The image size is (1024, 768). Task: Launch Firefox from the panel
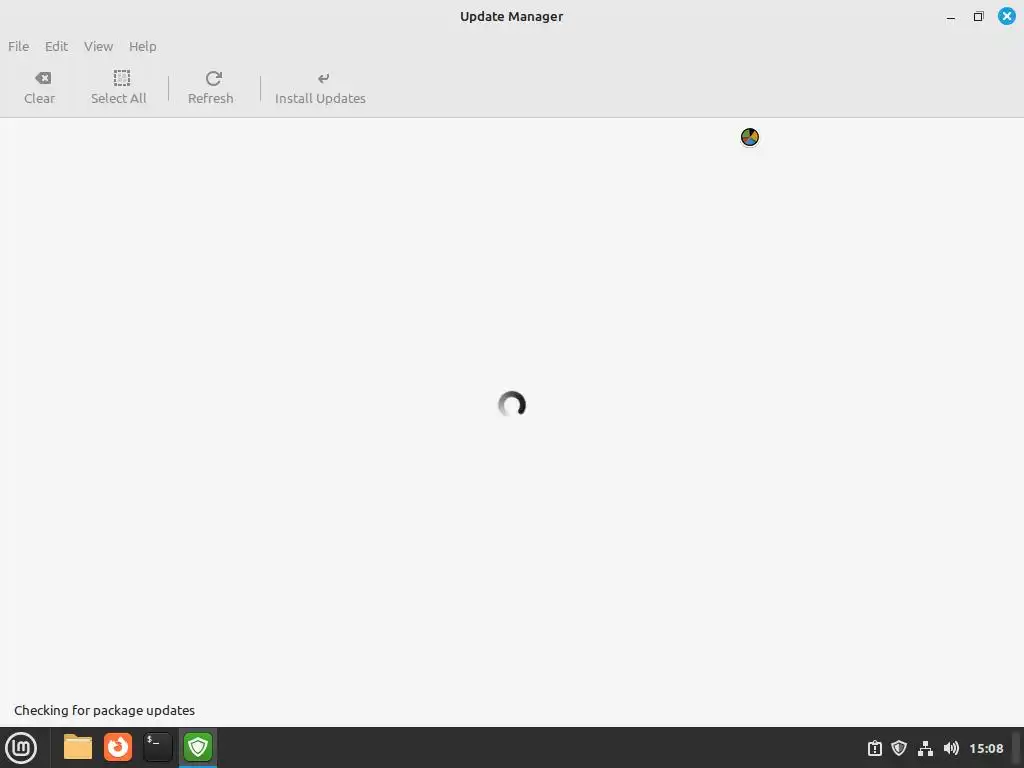[x=118, y=747]
